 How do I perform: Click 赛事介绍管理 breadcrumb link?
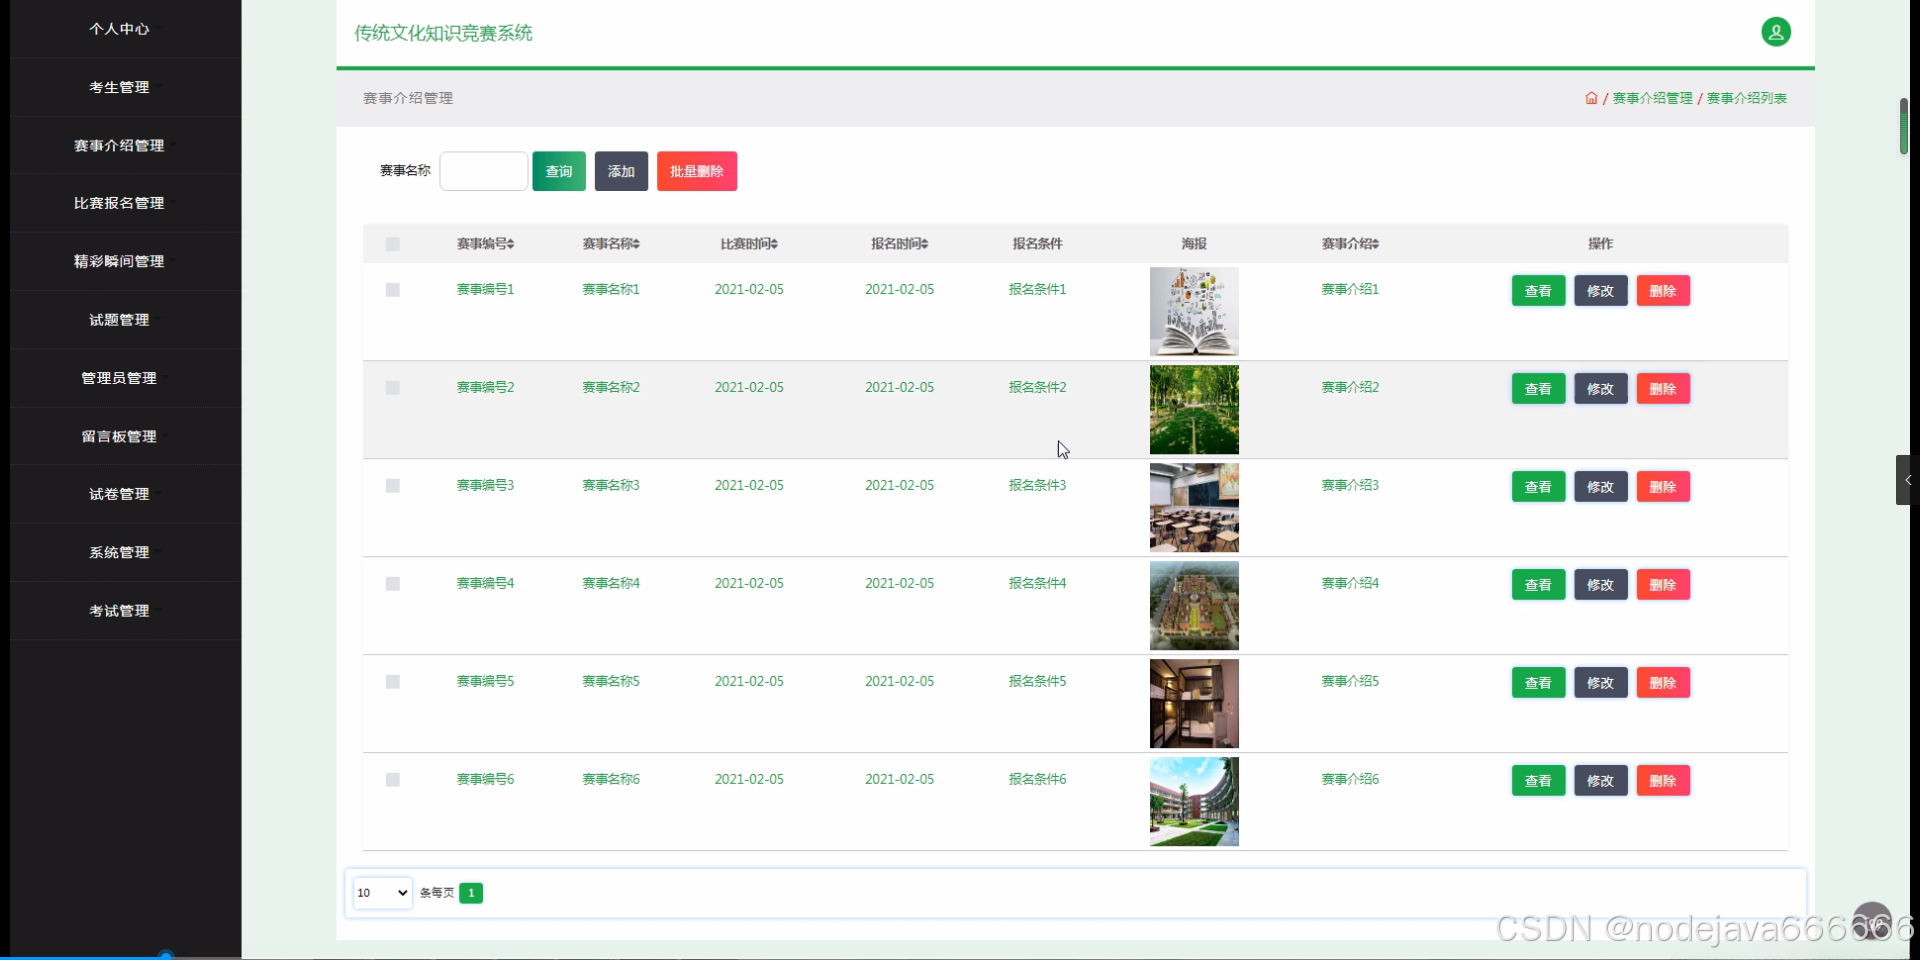[x=1652, y=98]
